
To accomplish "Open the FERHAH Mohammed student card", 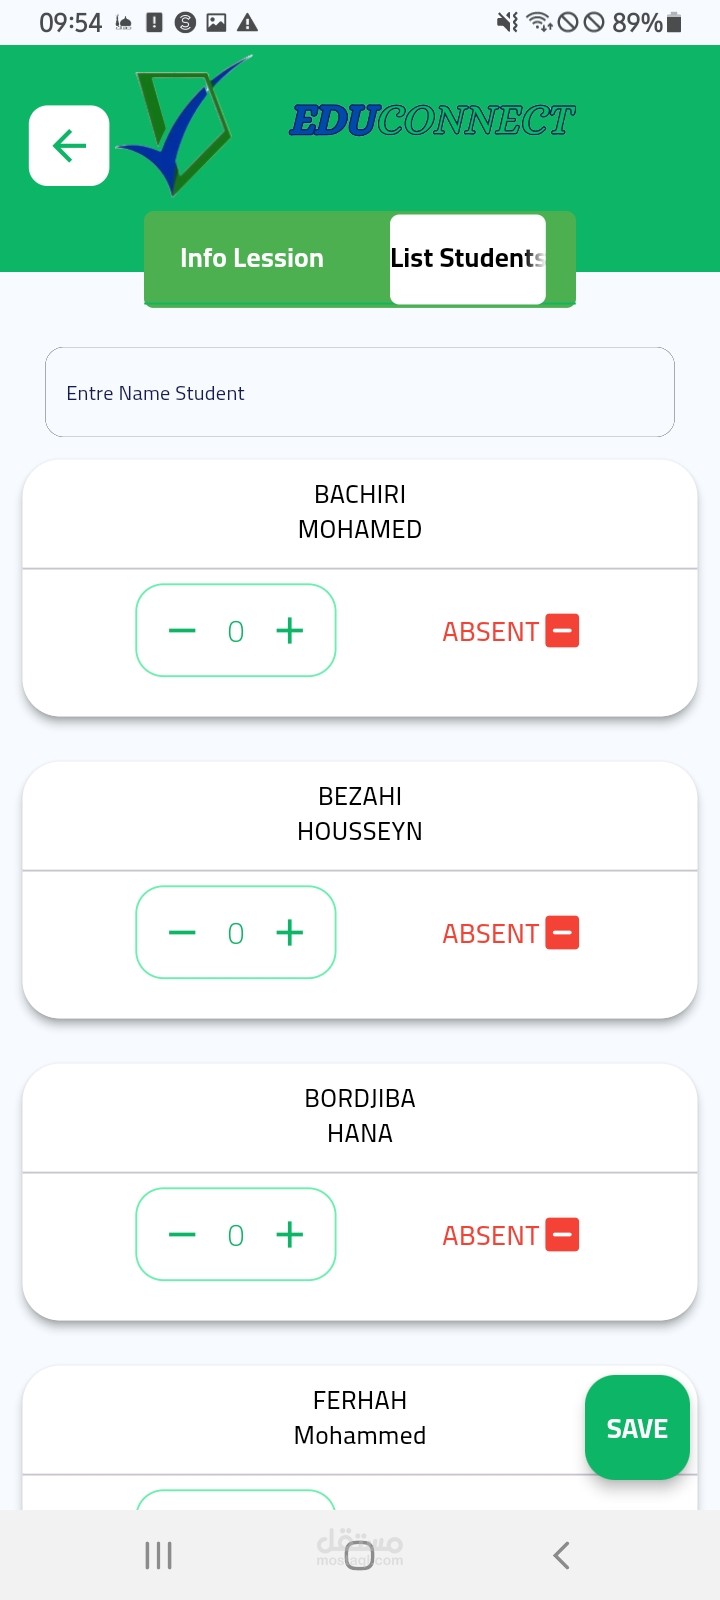I will coord(360,1418).
